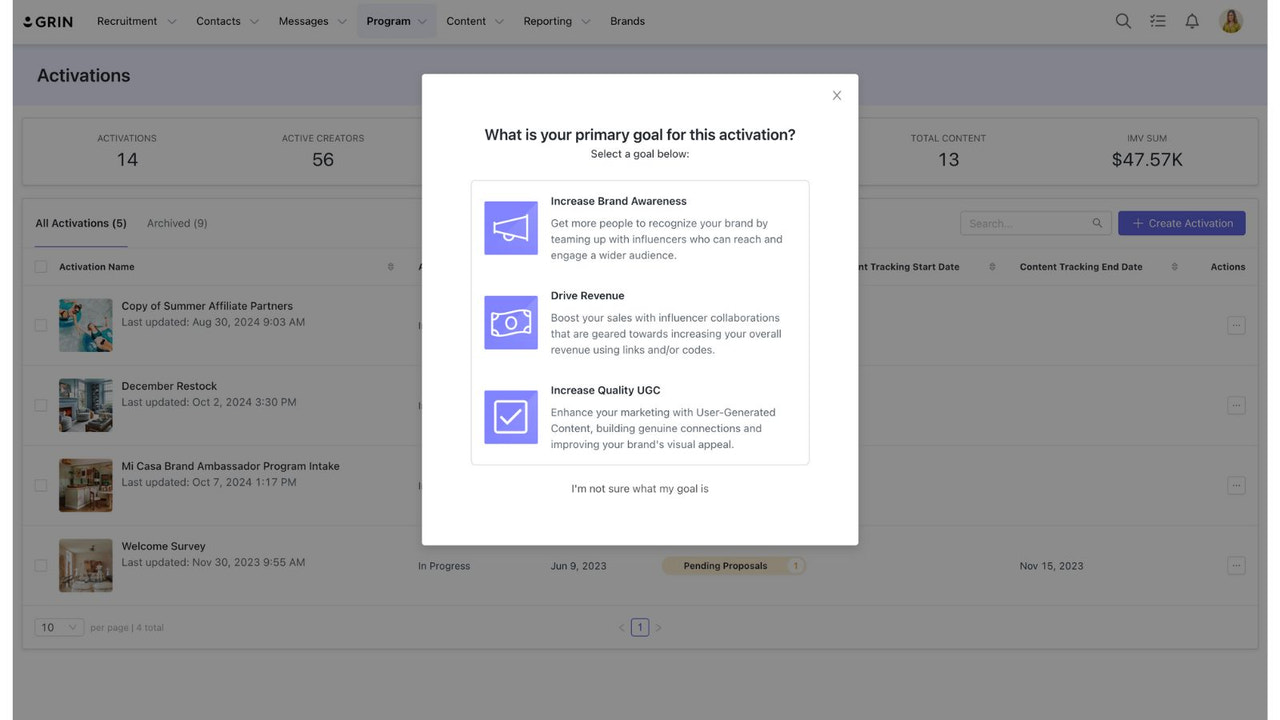Open the global search magnifier icon
Viewport: 1280px width, 720px height.
click(x=1122, y=20)
